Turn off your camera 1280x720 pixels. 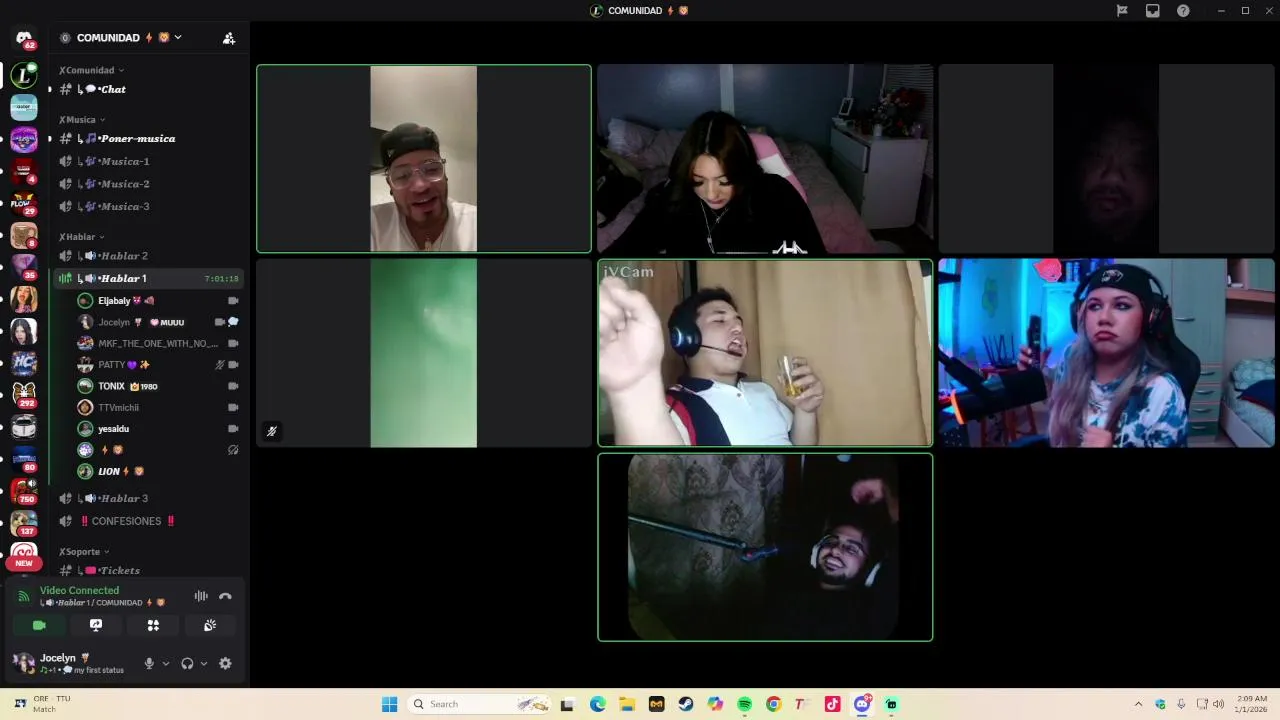point(39,625)
